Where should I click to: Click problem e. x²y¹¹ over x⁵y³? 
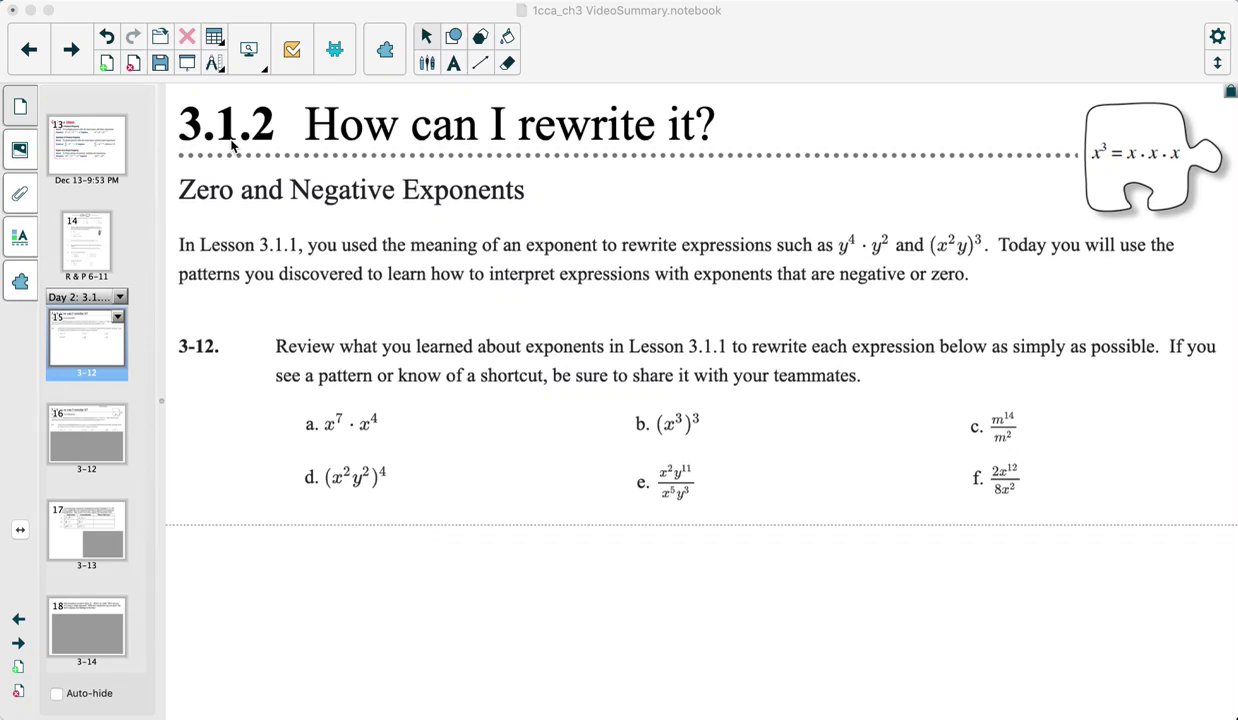click(665, 482)
